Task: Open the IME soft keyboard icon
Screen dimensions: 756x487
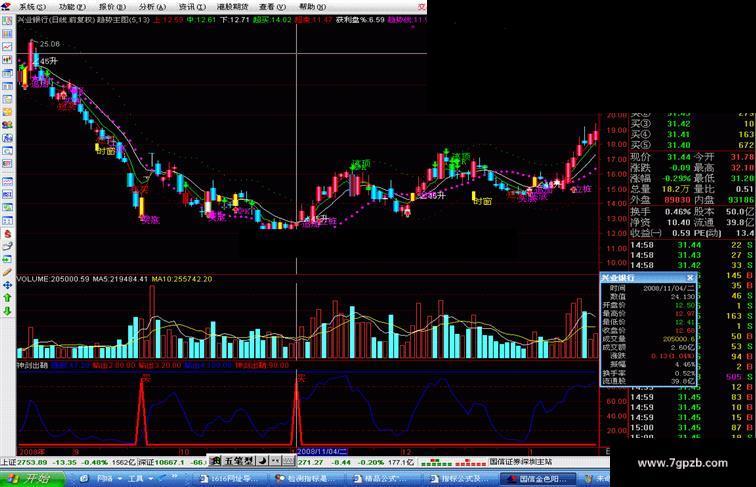Action: click(x=289, y=461)
